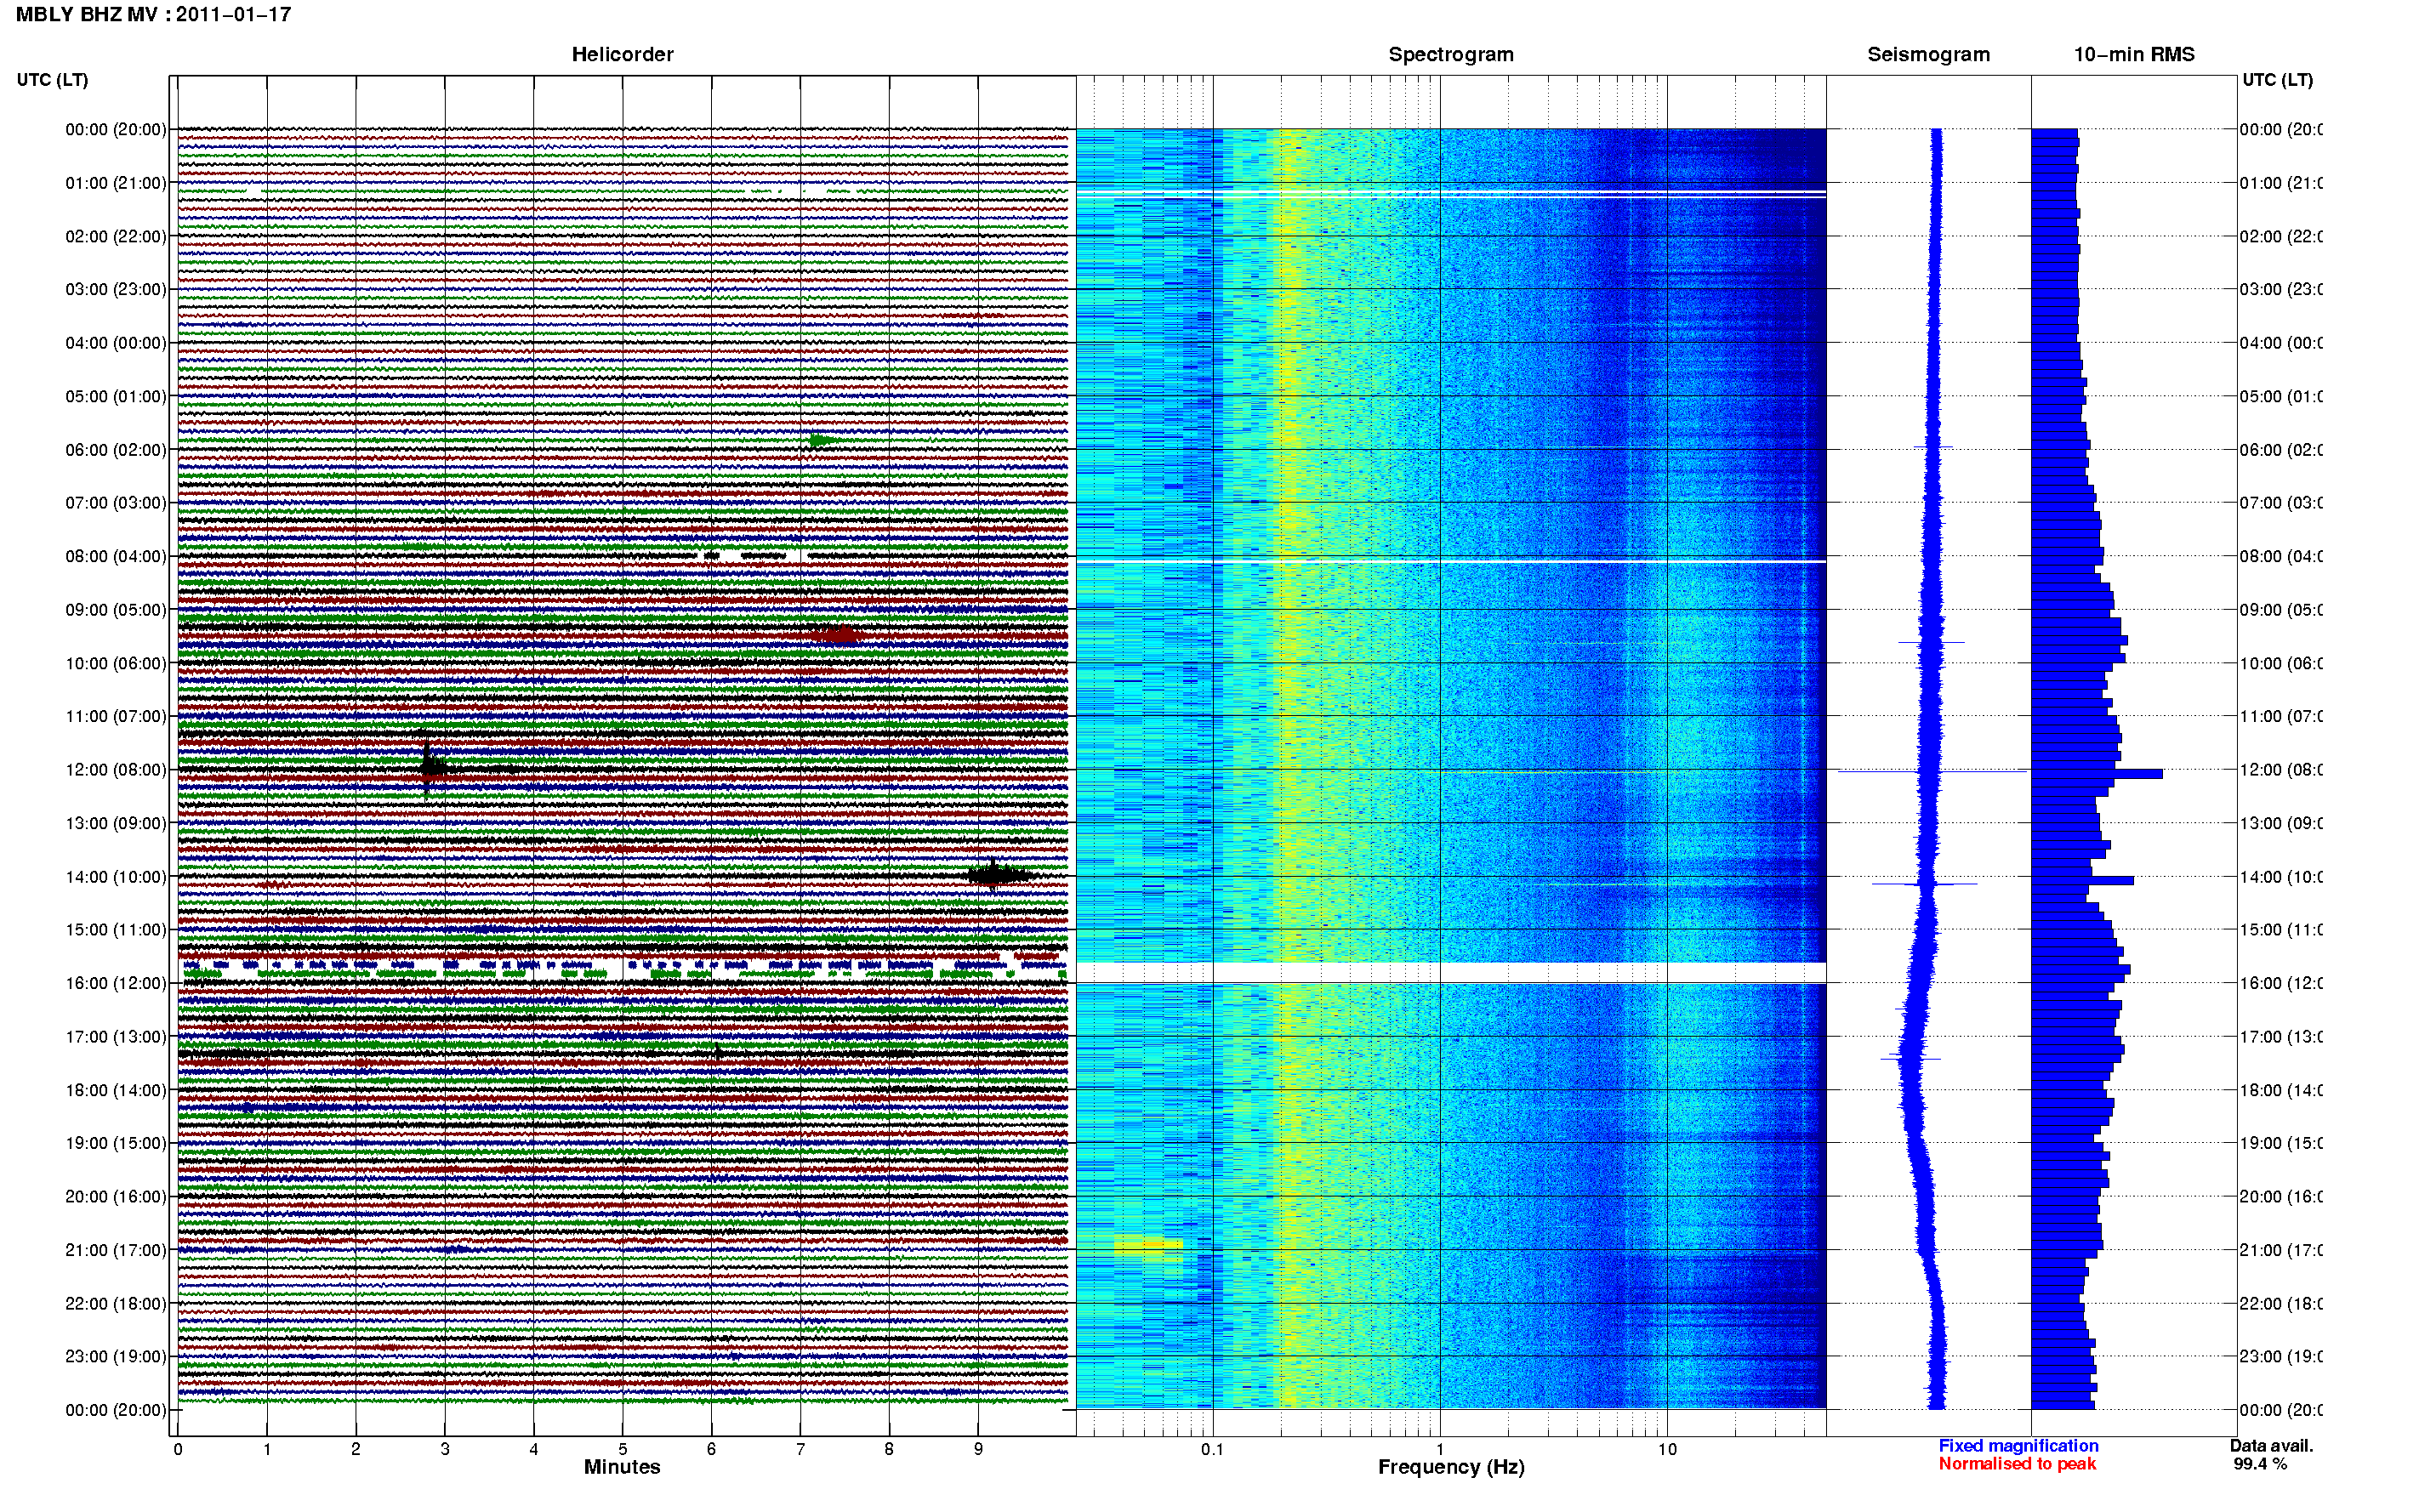Click the 06:00 (02:00) time label on the left axis

click(x=116, y=450)
